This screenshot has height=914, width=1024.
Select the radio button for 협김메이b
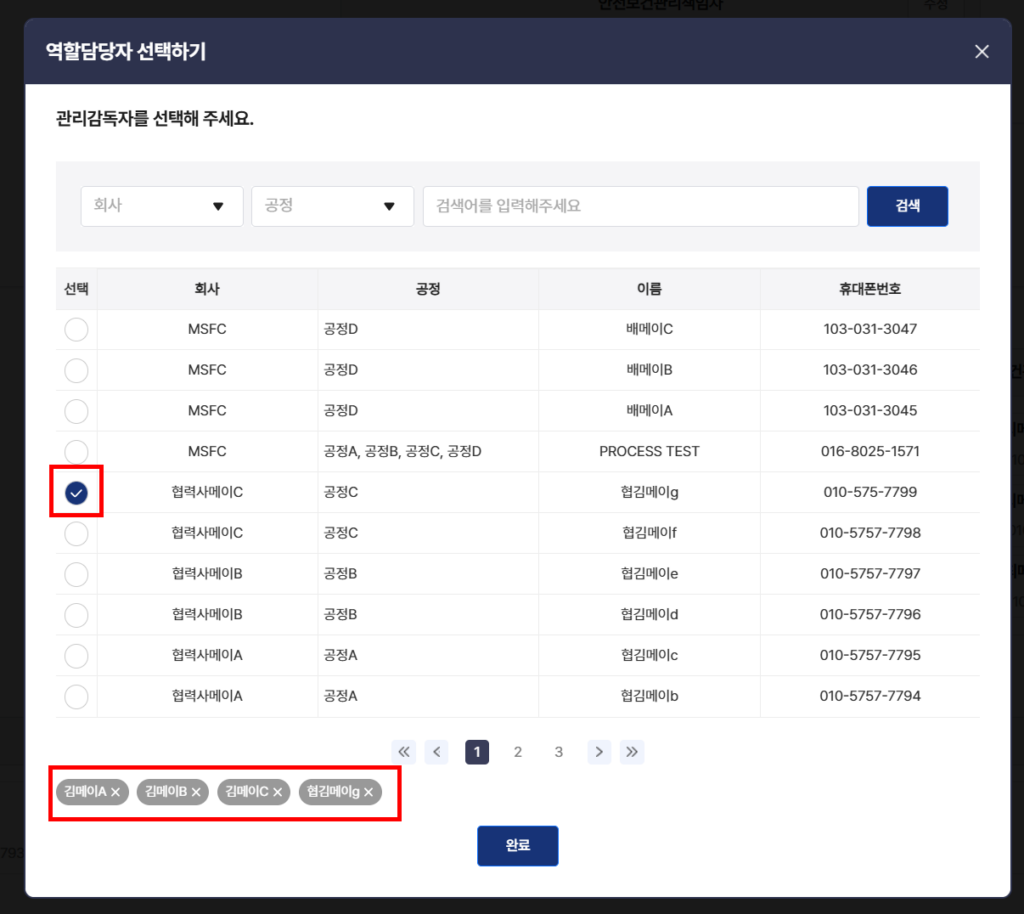[x=76, y=697]
